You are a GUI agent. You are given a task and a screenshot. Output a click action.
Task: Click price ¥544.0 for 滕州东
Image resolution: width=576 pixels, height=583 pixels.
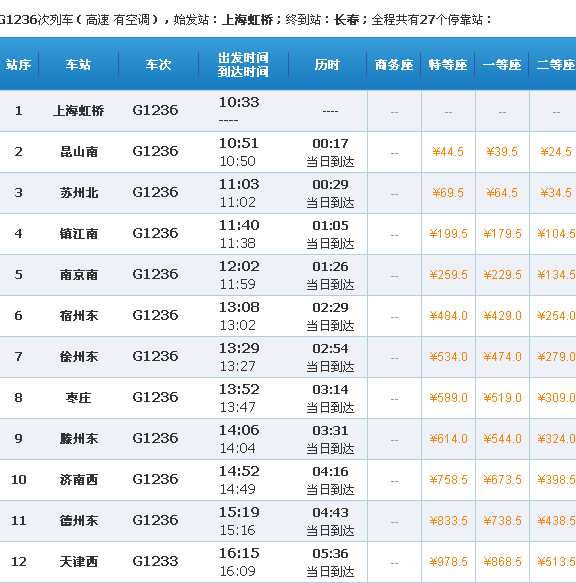[x=502, y=439]
